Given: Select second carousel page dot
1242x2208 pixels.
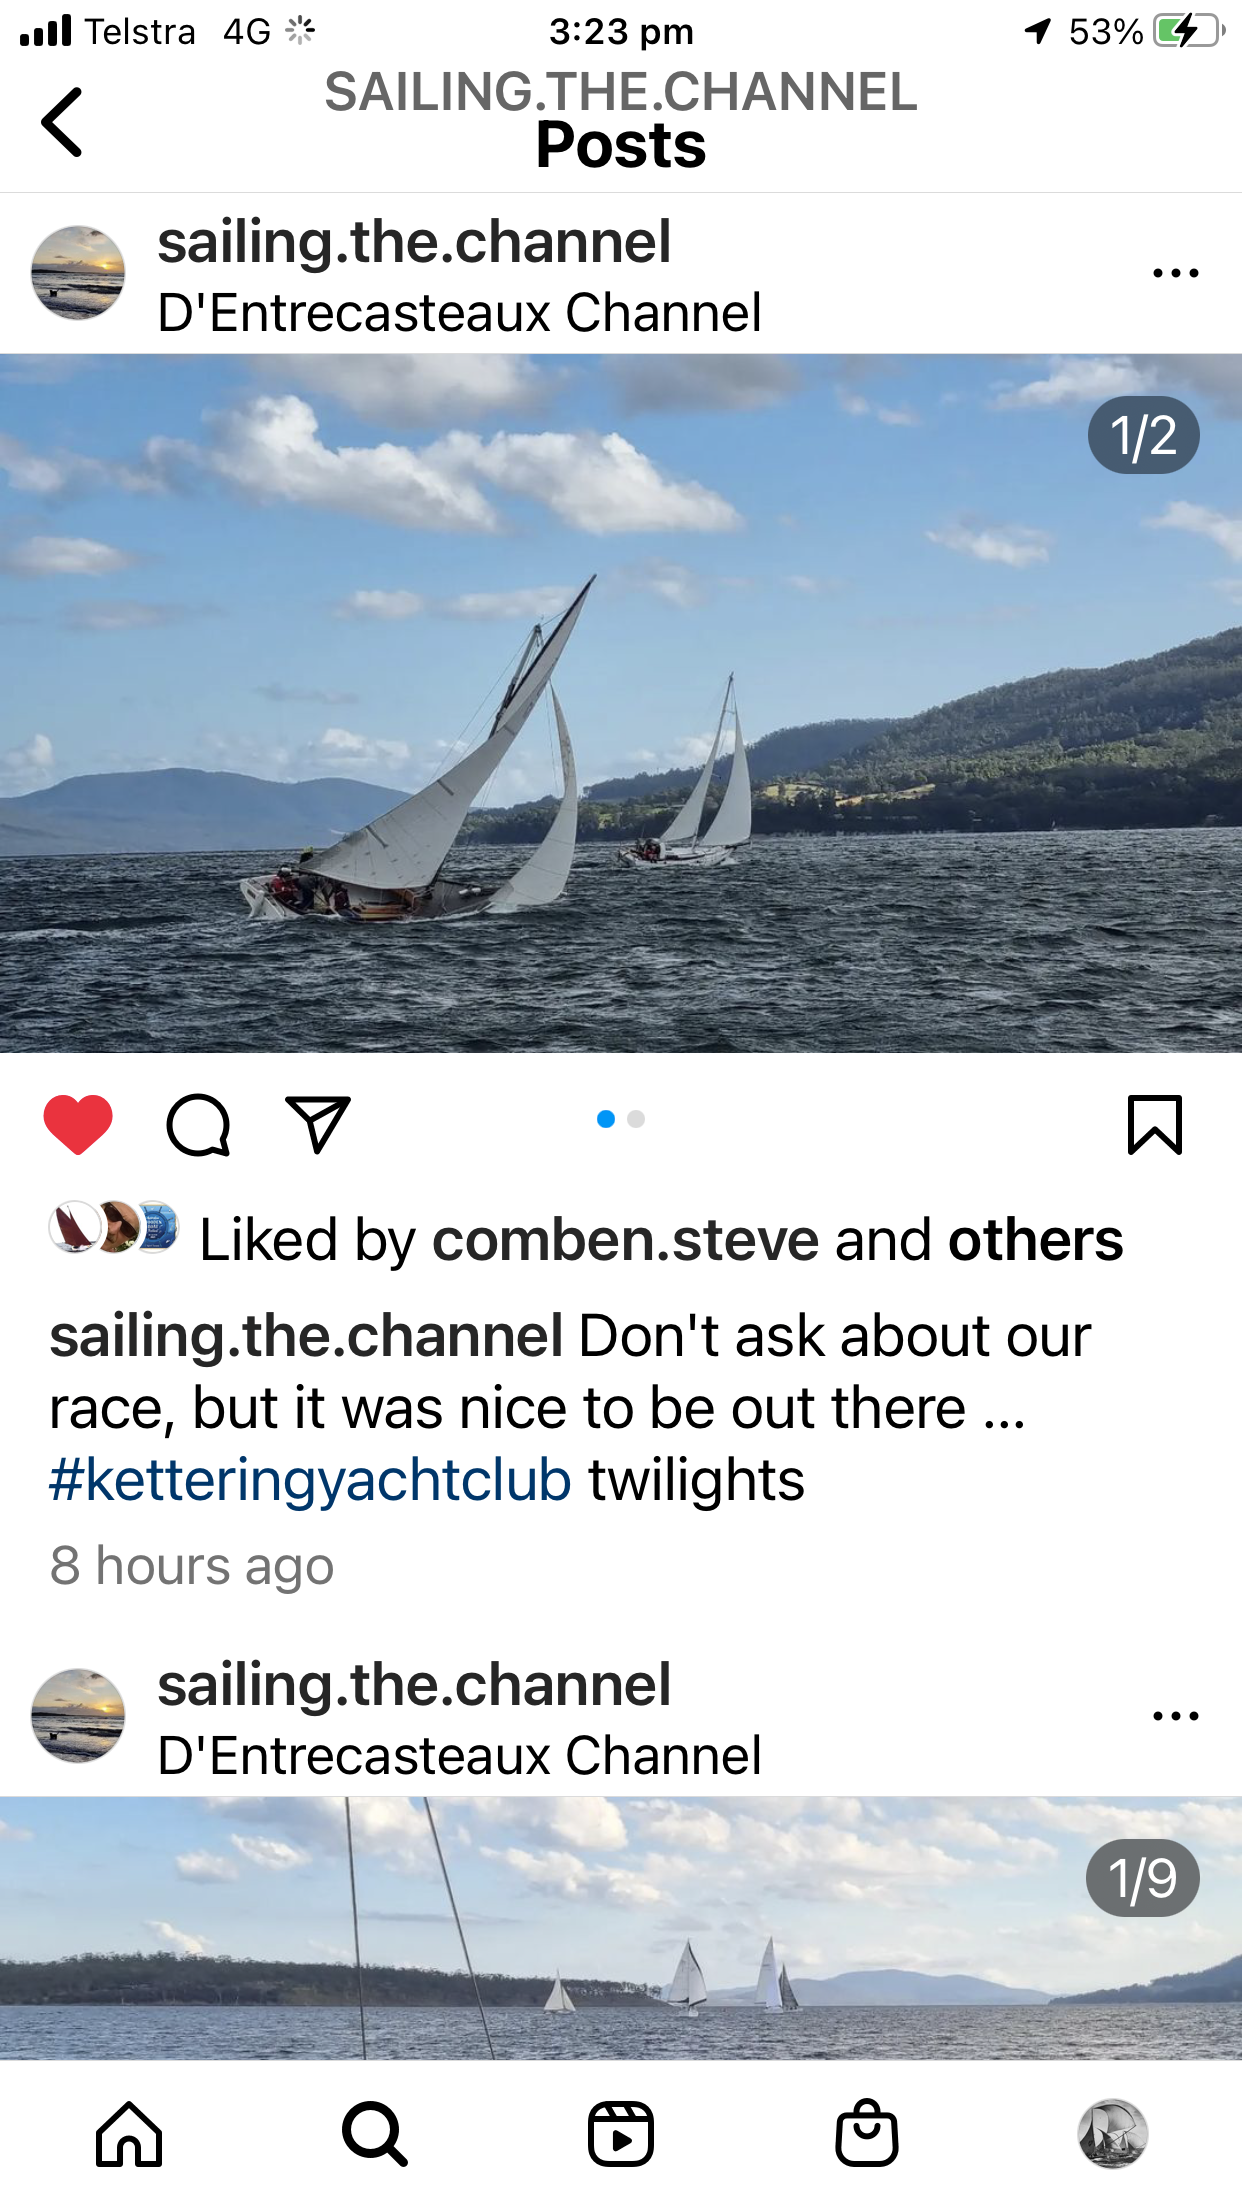Looking at the screenshot, I should (x=636, y=1119).
